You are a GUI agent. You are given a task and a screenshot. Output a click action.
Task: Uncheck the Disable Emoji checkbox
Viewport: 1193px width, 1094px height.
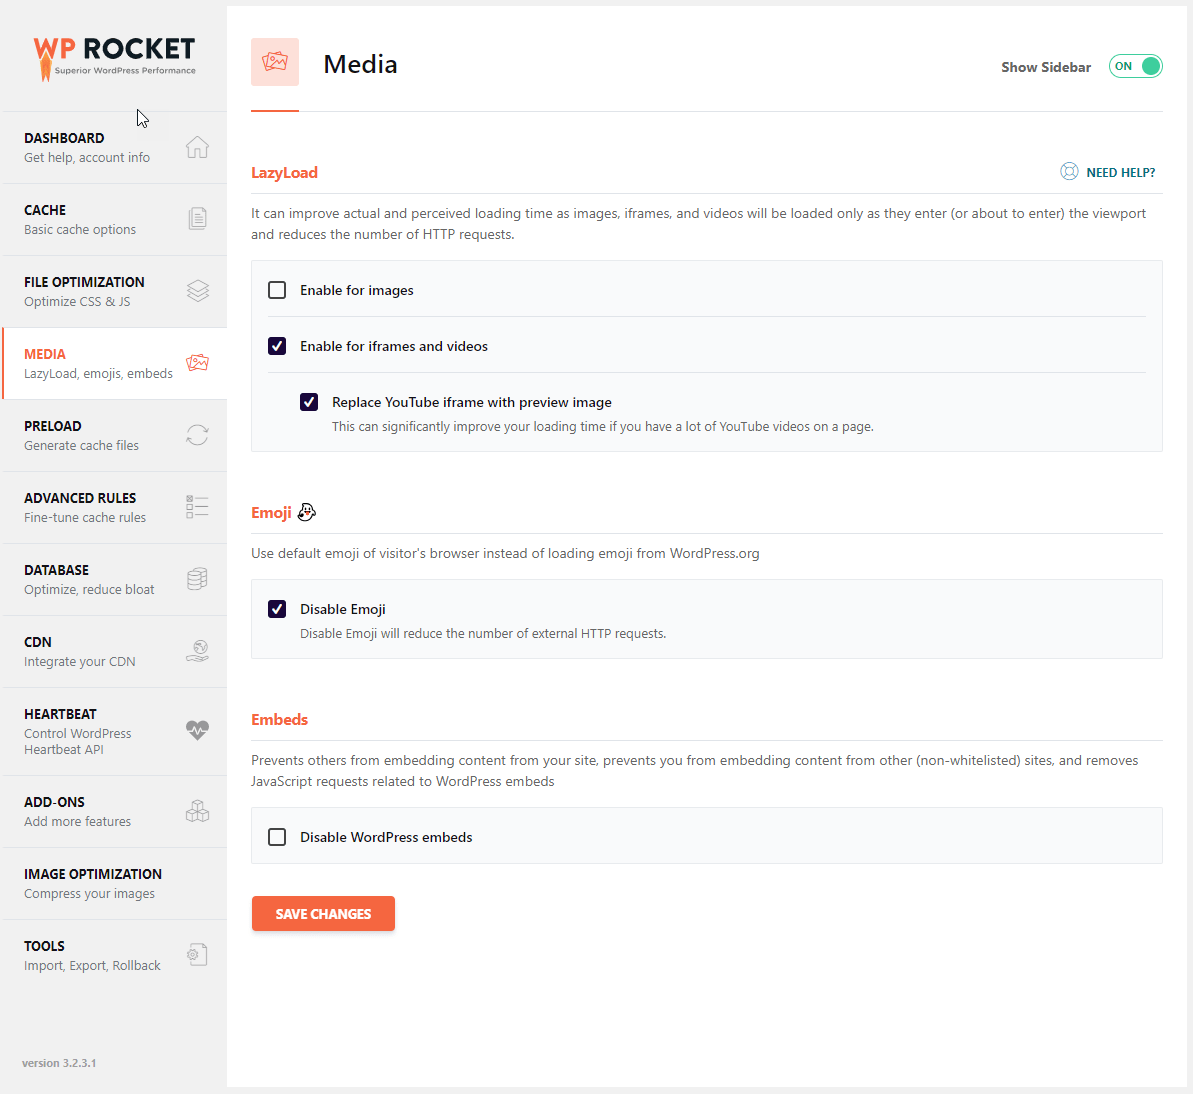(x=277, y=609)
